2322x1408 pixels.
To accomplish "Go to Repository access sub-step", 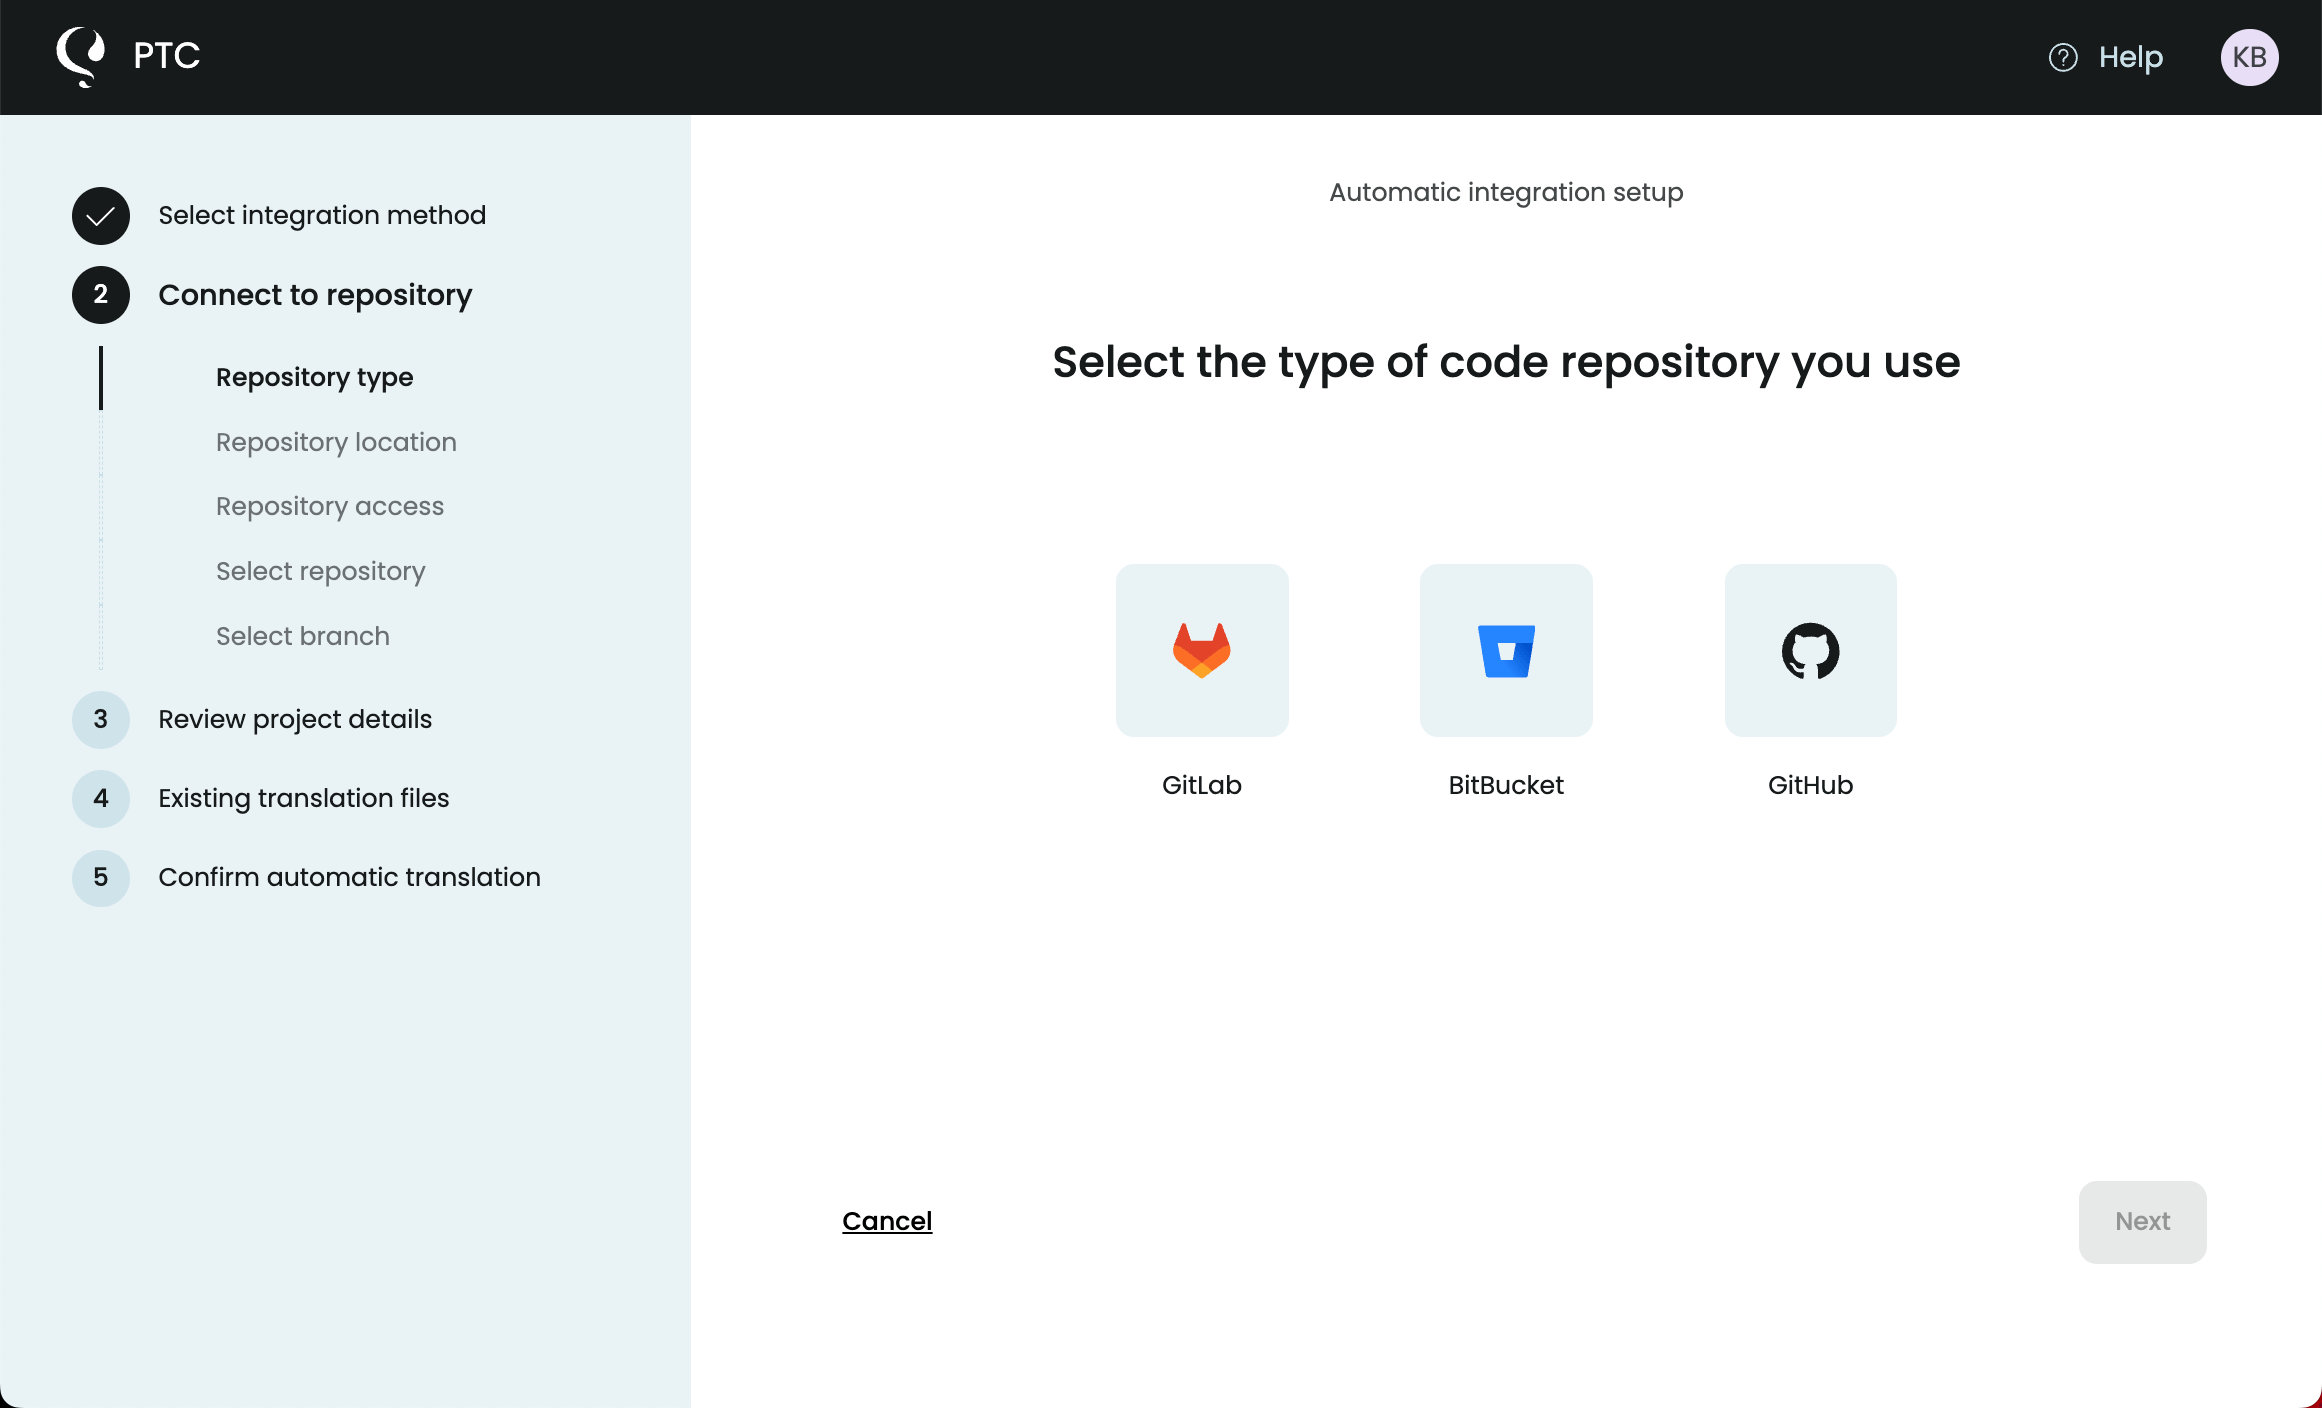I will 329,506.
